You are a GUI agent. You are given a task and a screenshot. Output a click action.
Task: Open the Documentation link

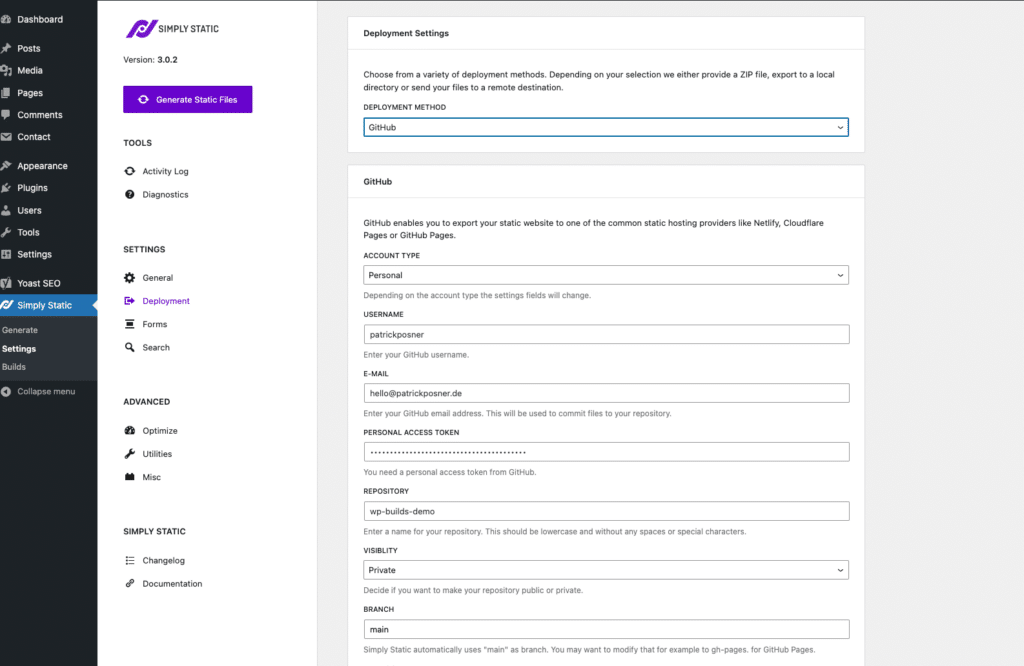[172, 584]
